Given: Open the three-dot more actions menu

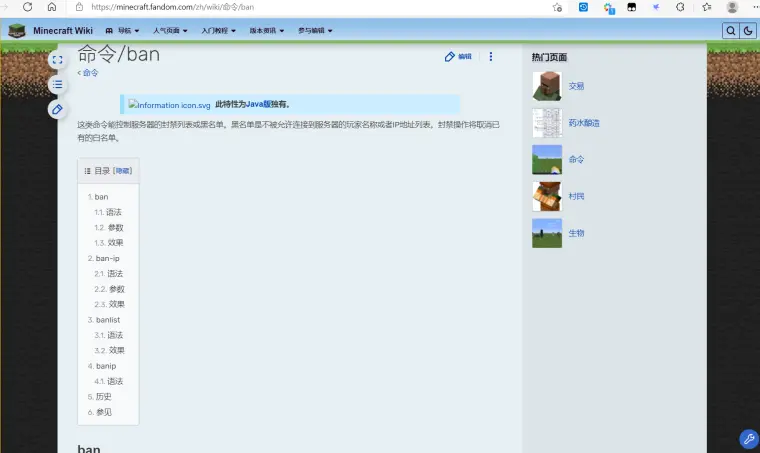Looking at the screenshot, I should pos(491,57).
